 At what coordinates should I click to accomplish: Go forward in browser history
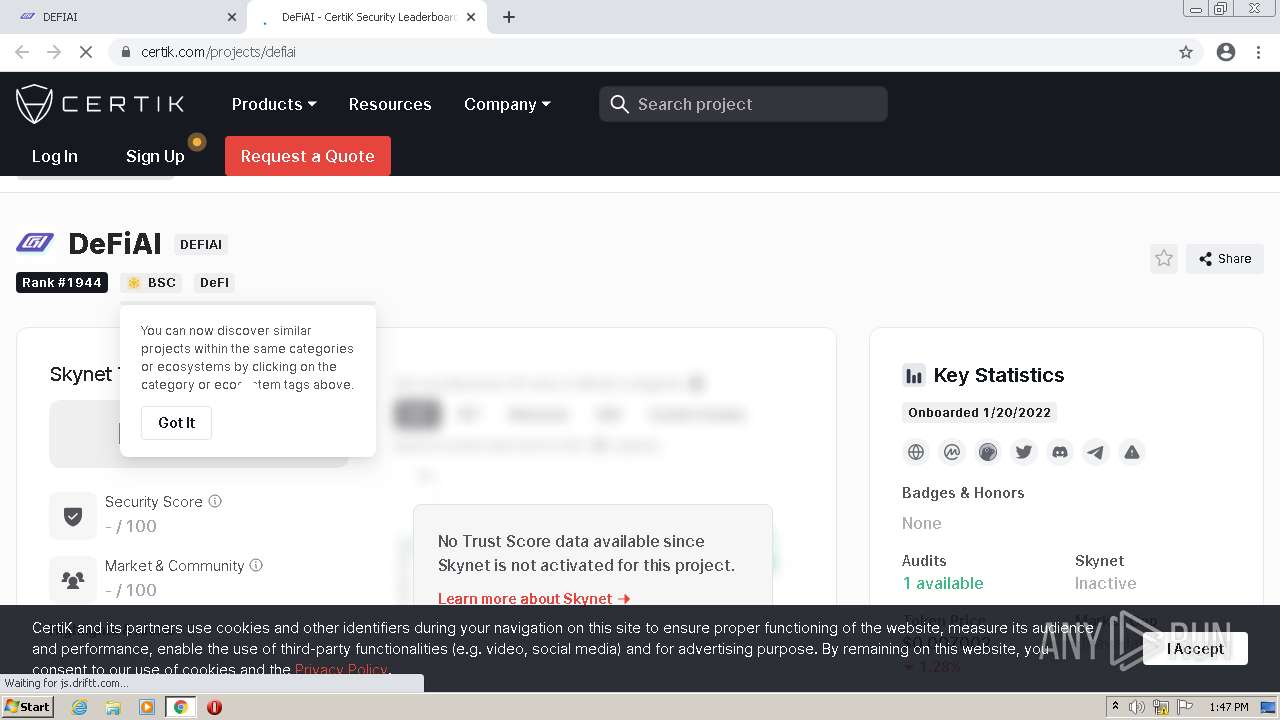54,52
